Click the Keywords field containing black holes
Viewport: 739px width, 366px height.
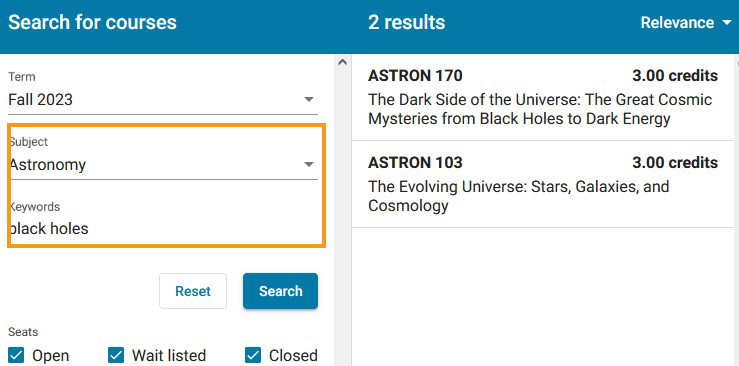[163, 229]
